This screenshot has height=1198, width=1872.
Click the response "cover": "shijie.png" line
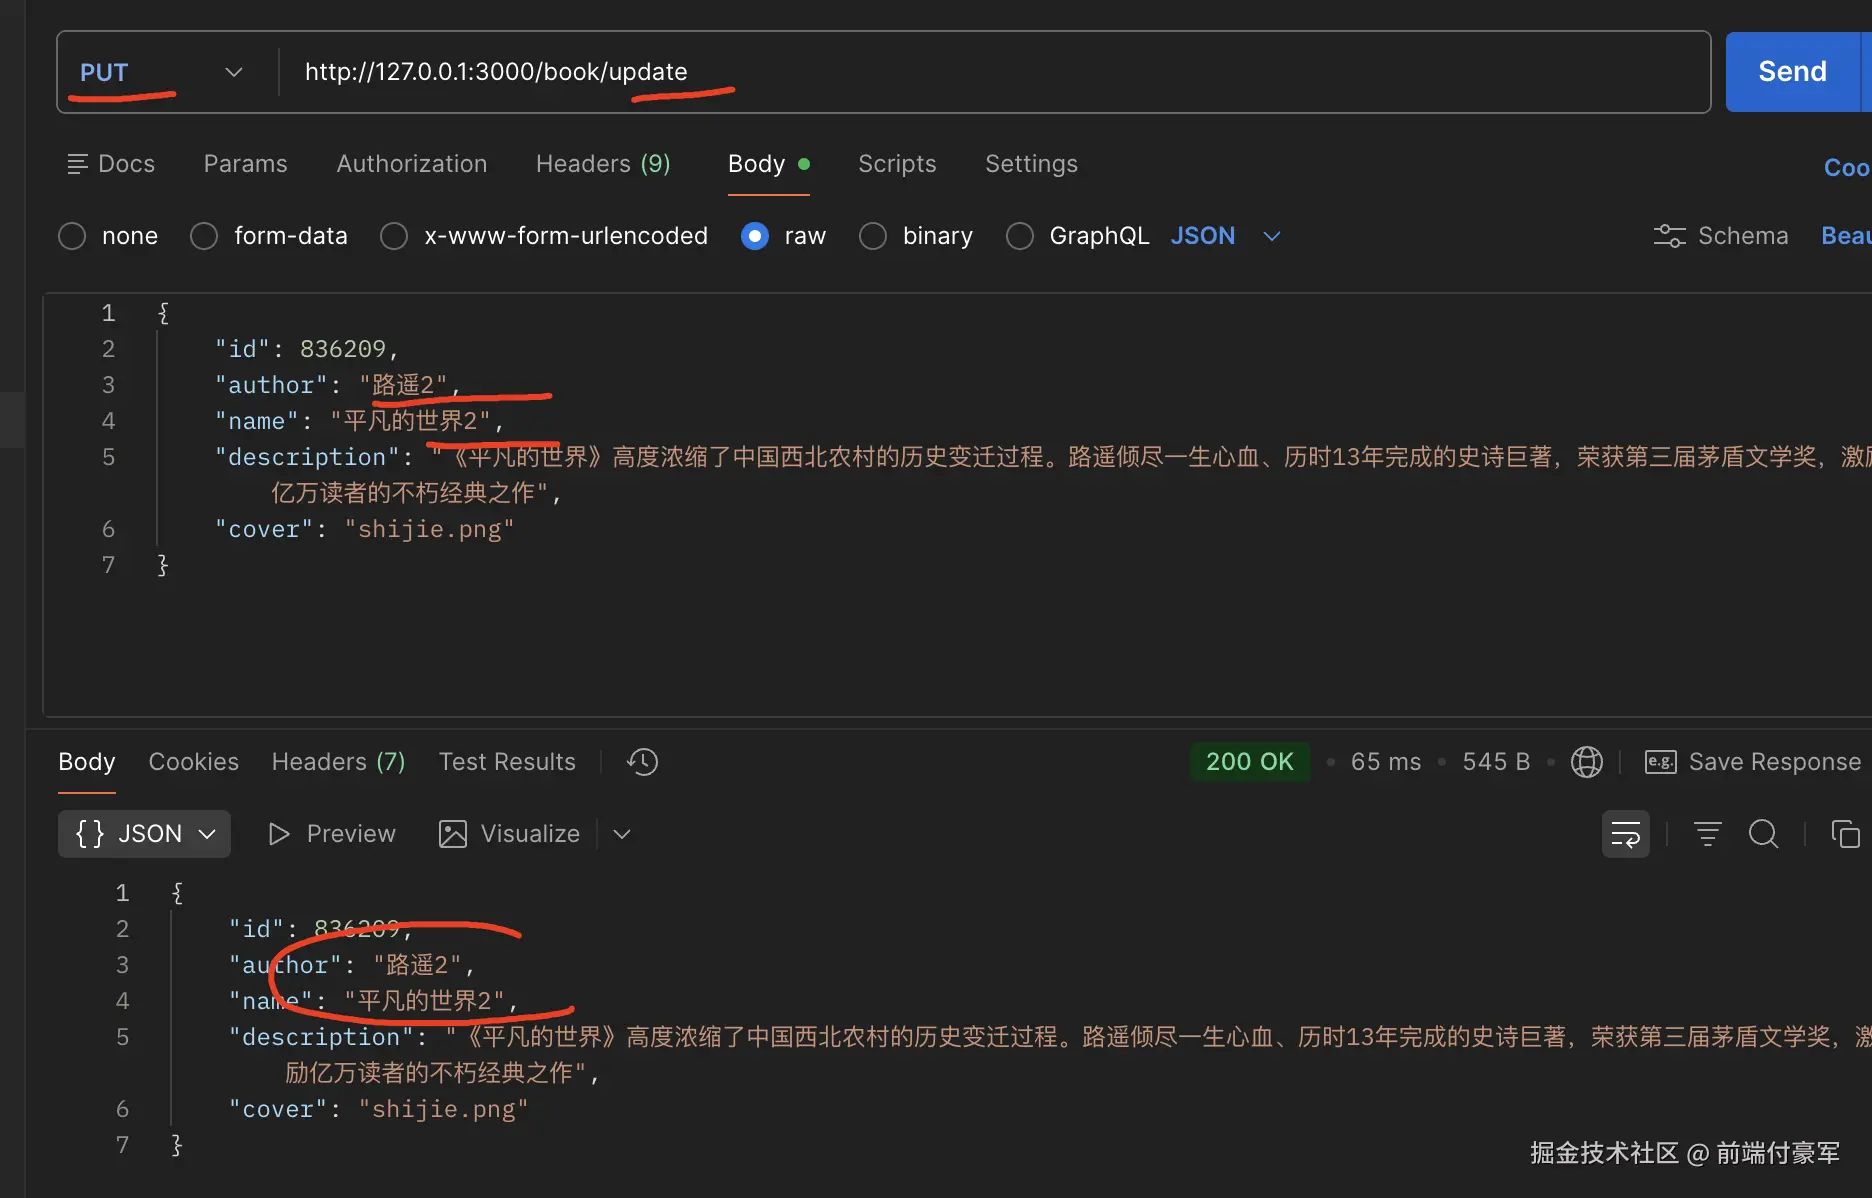pyautogui.click(x=379, y=1109)
